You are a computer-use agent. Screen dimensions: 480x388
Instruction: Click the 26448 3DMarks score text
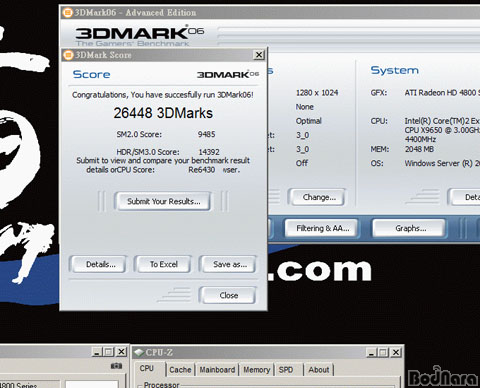coord(163,113)
